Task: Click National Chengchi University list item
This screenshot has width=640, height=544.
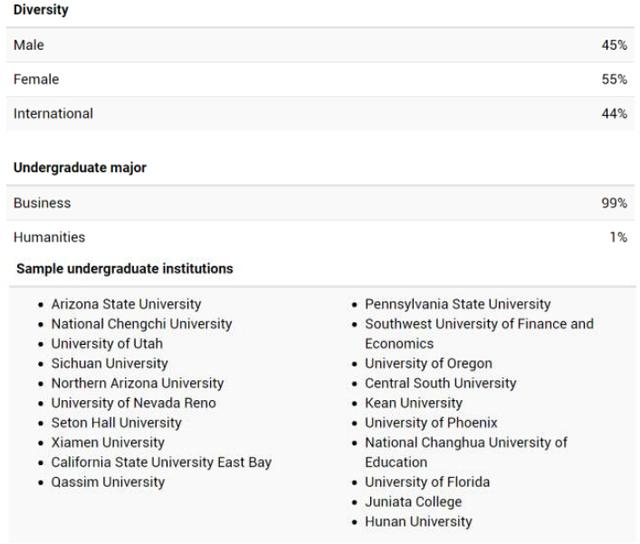Action: 142,324
